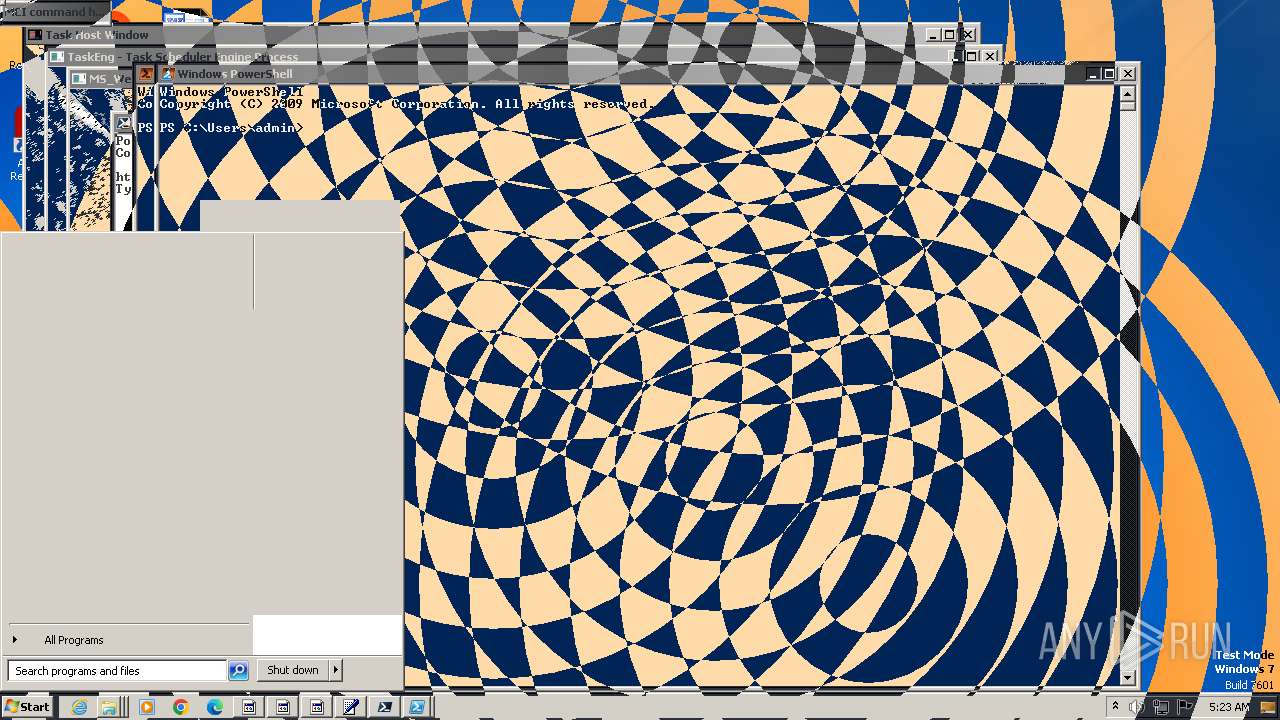Click the search magnifier button in the Start menu
Image resolution: width=1280 pixels, height=720 pixels.
click(238, 671)
